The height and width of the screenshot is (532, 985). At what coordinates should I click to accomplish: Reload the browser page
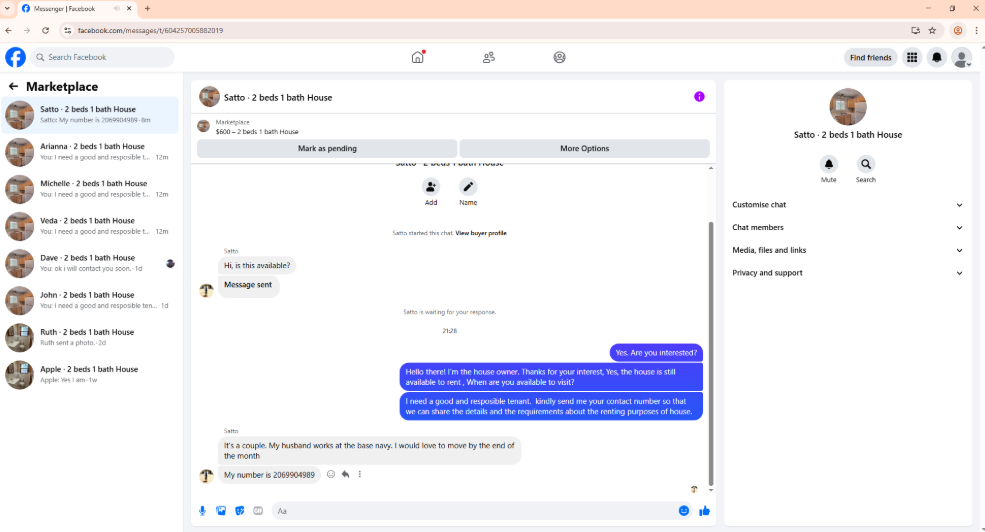click(x=45, y=30)
